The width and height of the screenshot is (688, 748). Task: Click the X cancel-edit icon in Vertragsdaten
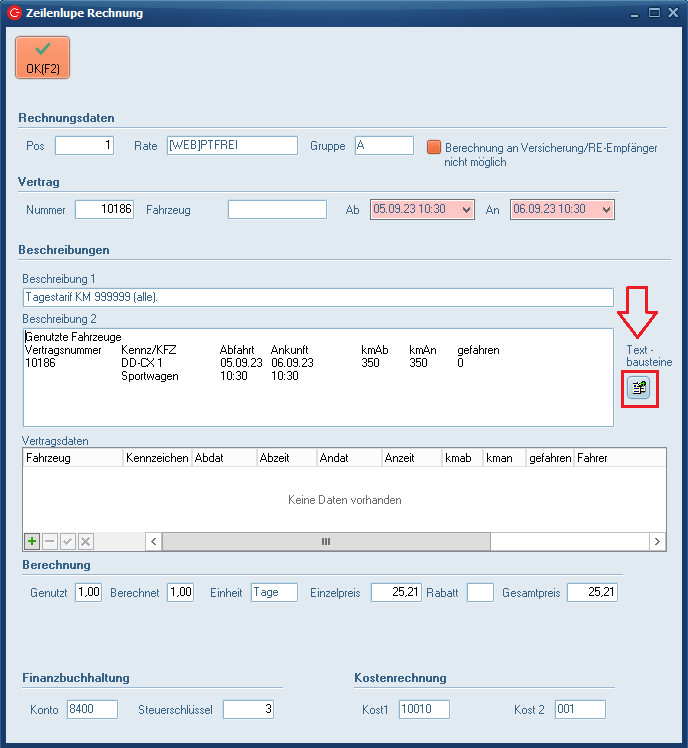[x=86, y=541]
